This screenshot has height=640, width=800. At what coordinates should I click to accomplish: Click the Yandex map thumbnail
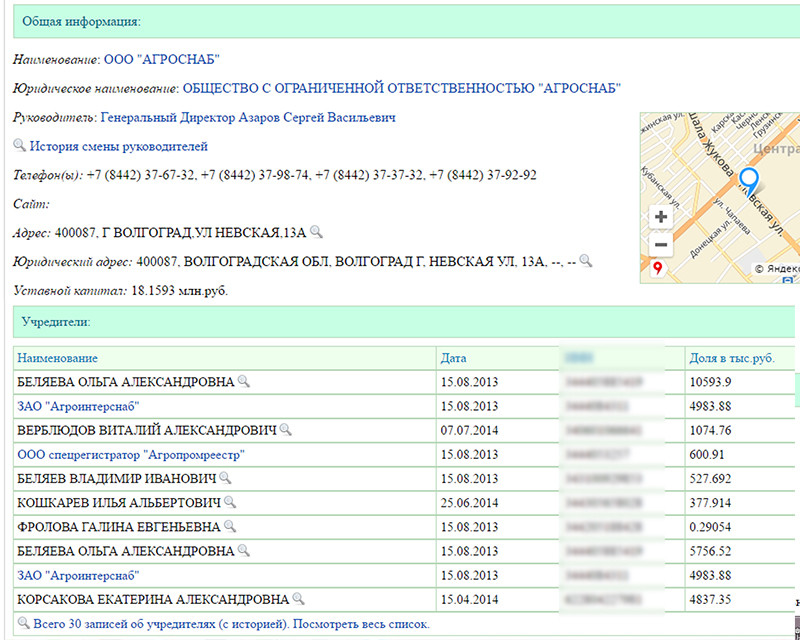tap(719, 198)
